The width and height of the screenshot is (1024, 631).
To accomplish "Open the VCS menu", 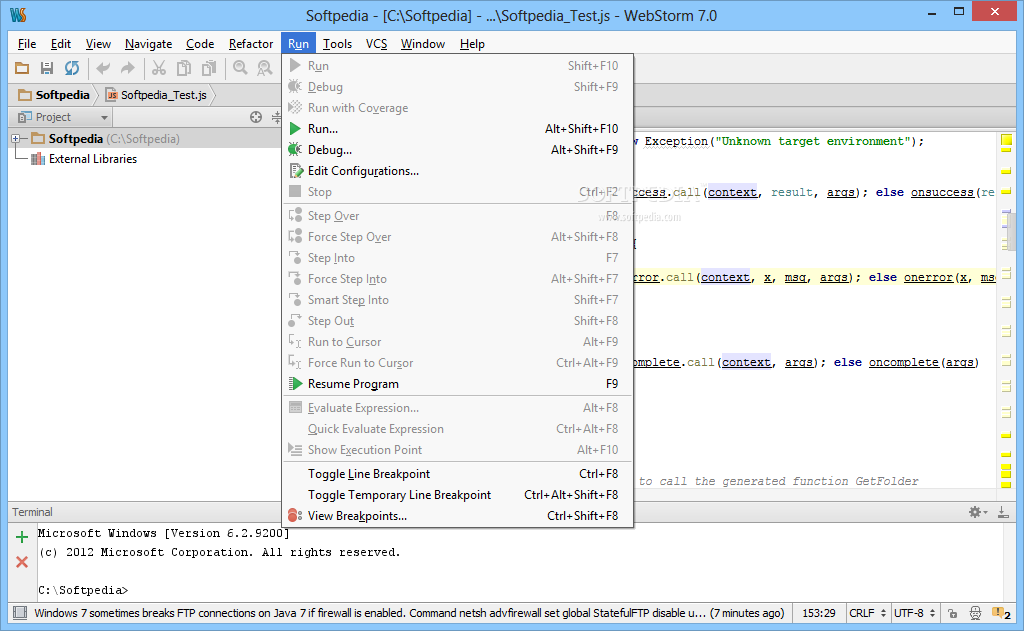I will coord(376,44).
